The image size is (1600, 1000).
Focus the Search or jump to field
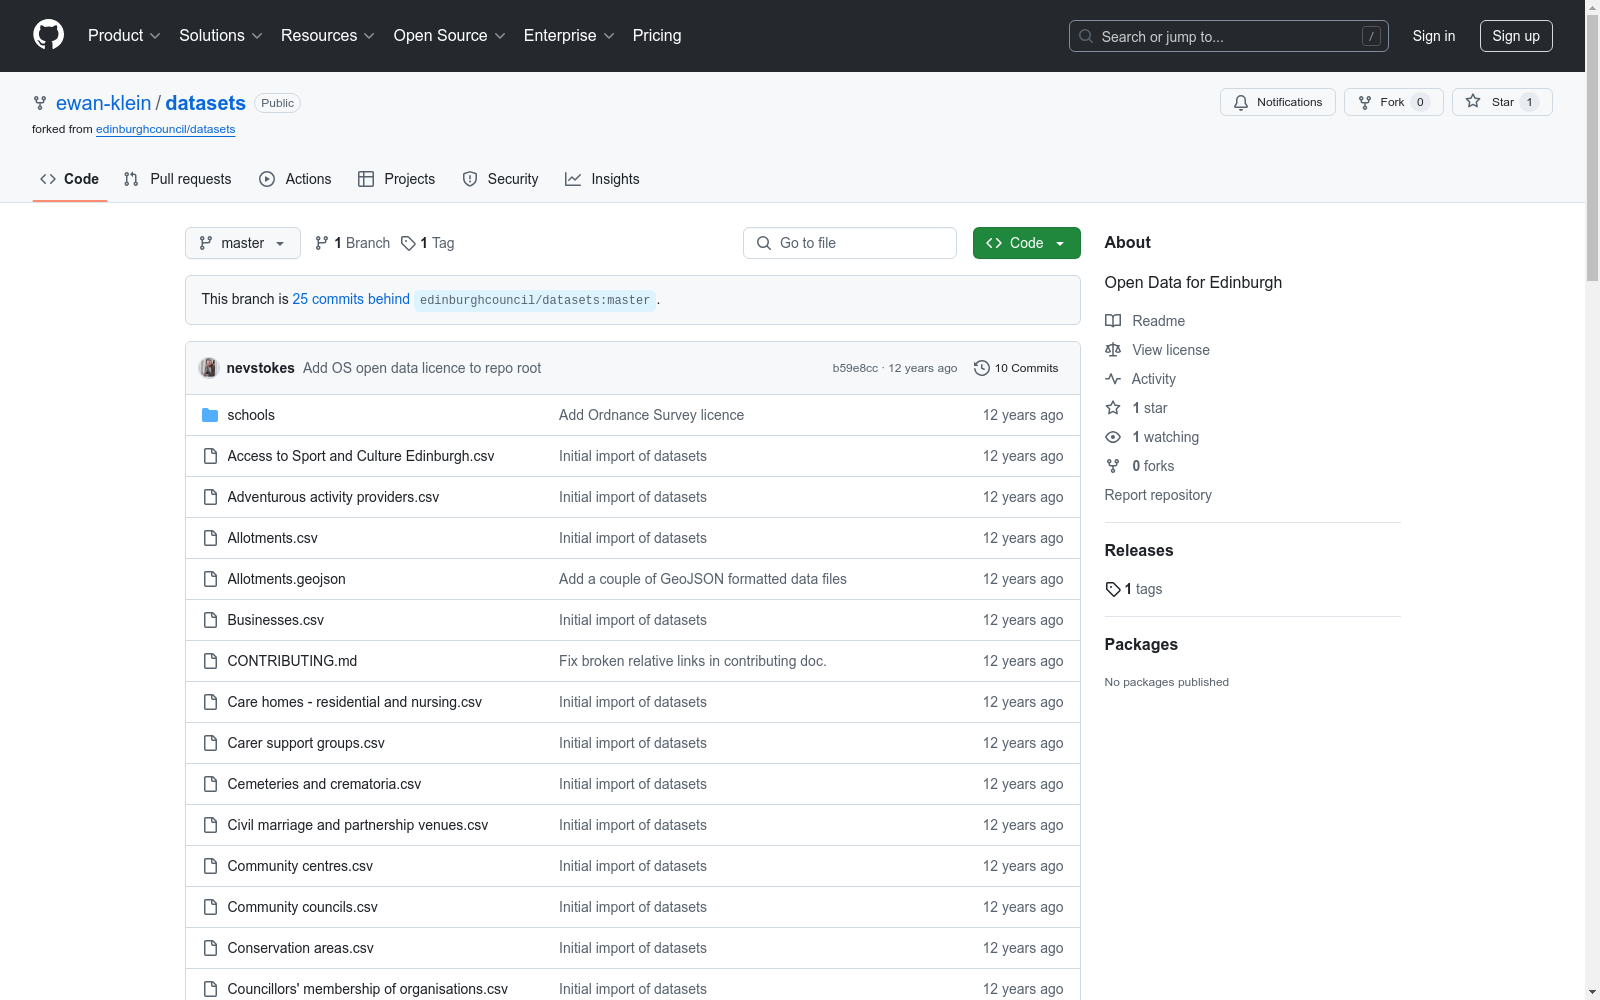[1229, 36]
